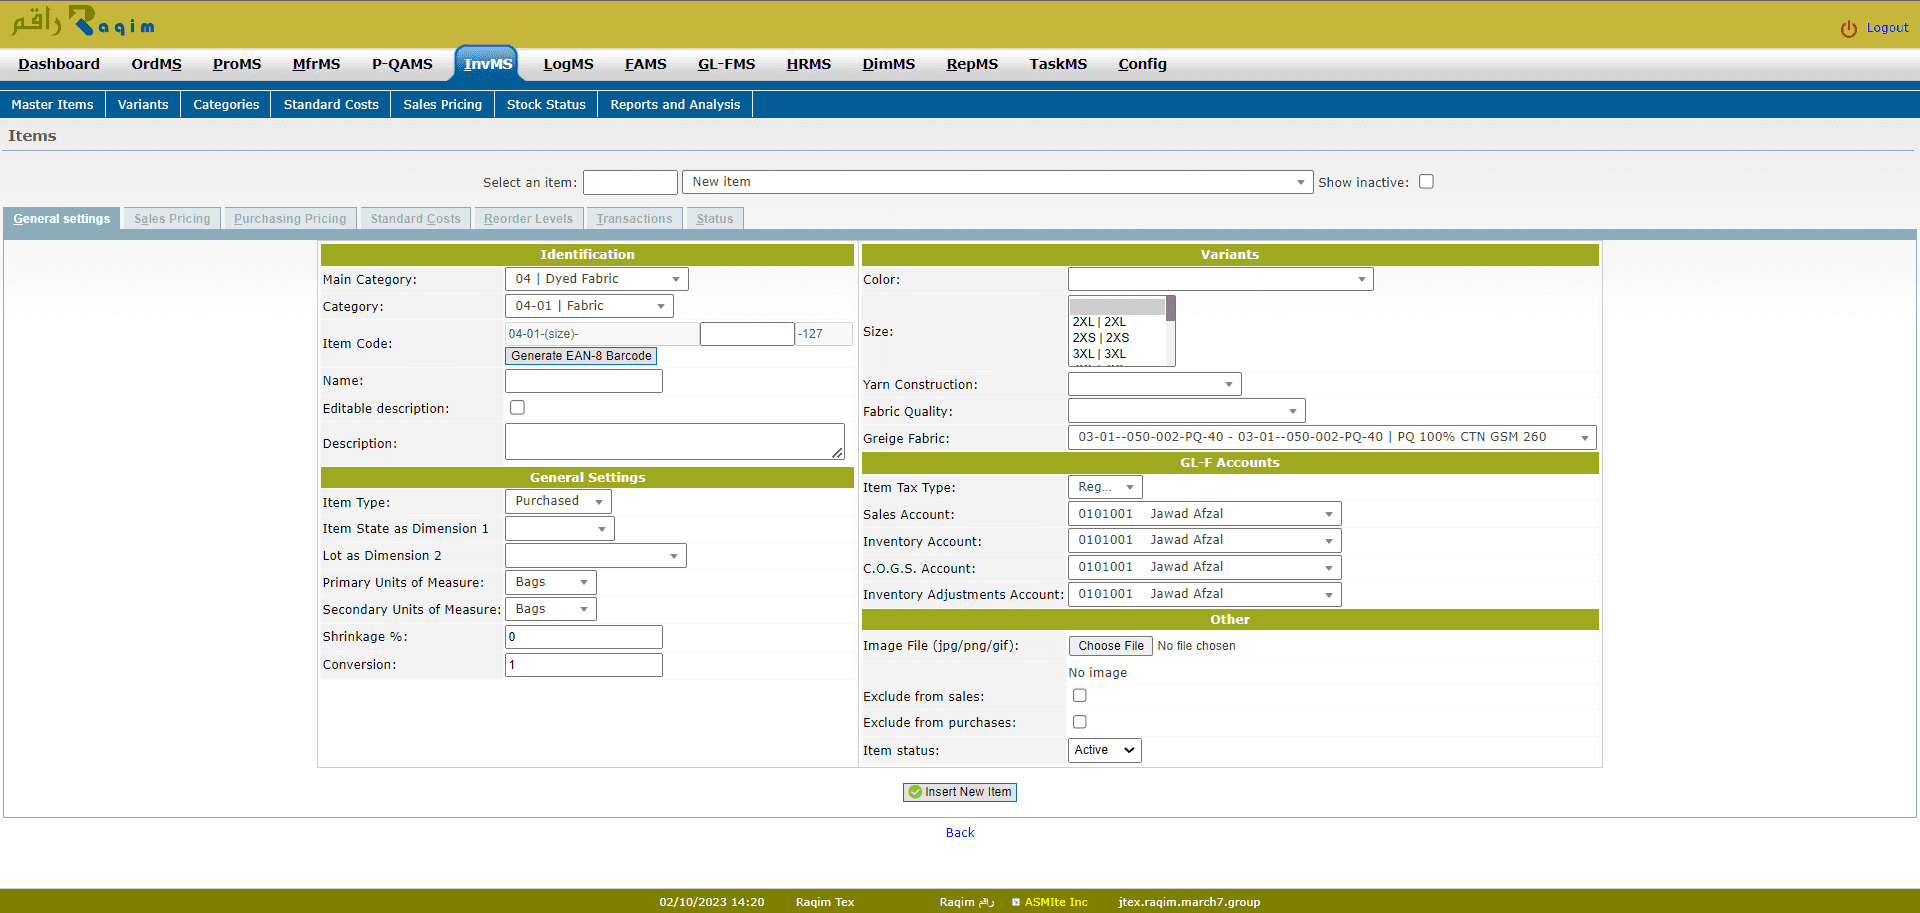This screenshot has width=1920, height=913.
Task: Open the Inventory Account dropdown
Action: (1204, 540)
